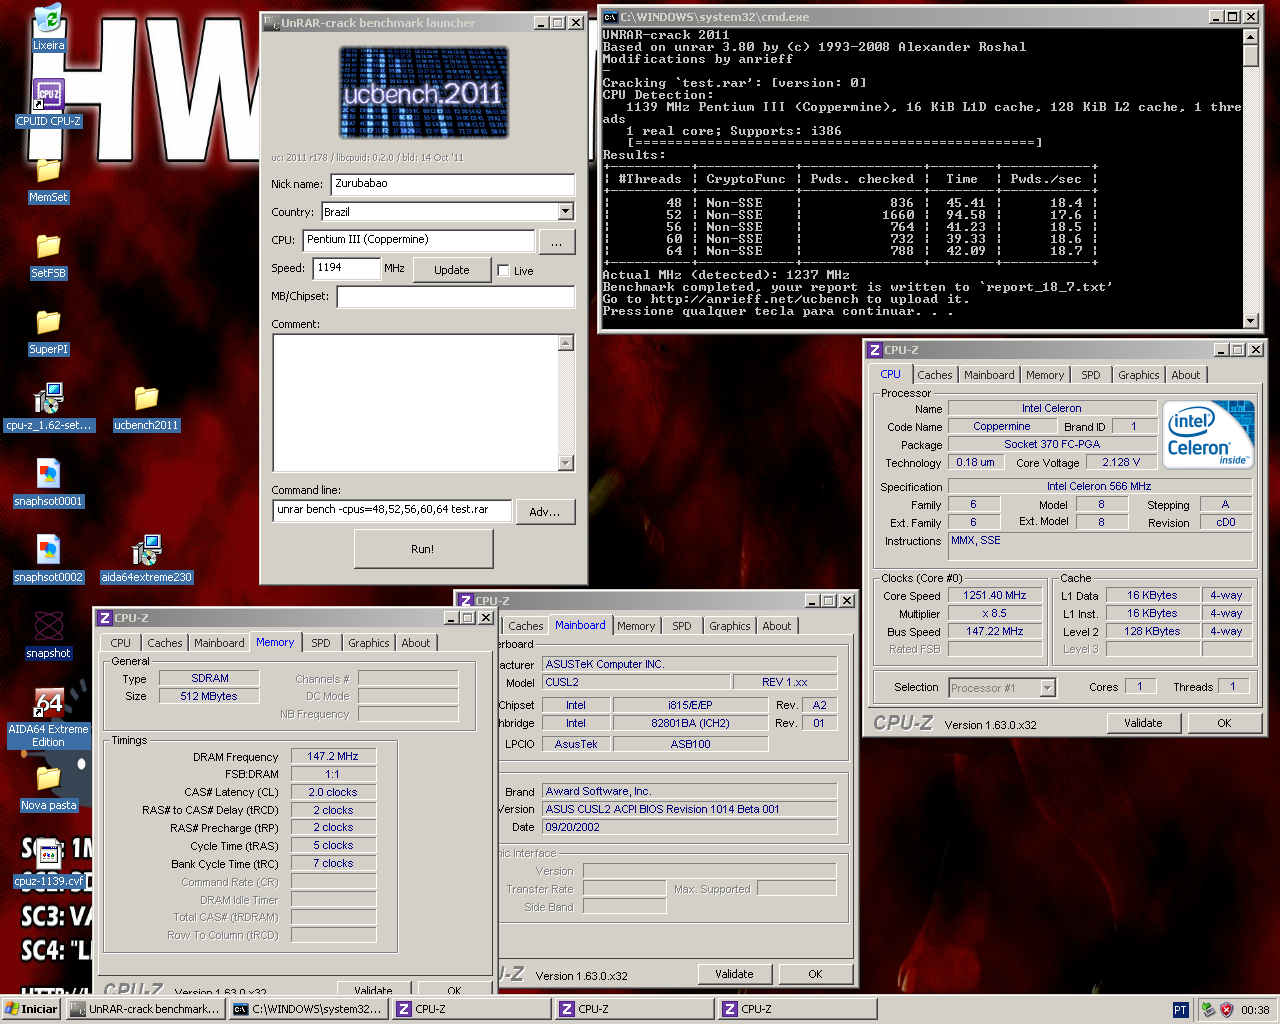Click inside the Comment text area
Screen dimensions: 1280x1024
coord(415,402)
